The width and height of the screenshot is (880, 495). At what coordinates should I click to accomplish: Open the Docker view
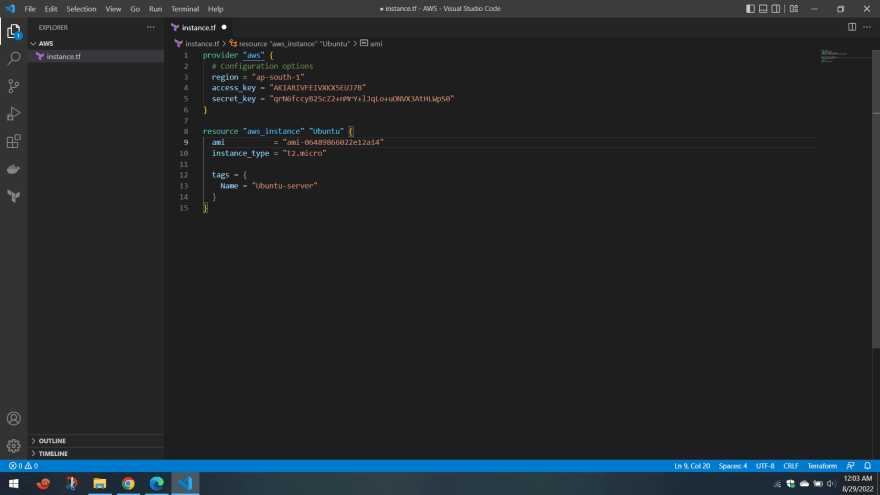coord(13,168)
